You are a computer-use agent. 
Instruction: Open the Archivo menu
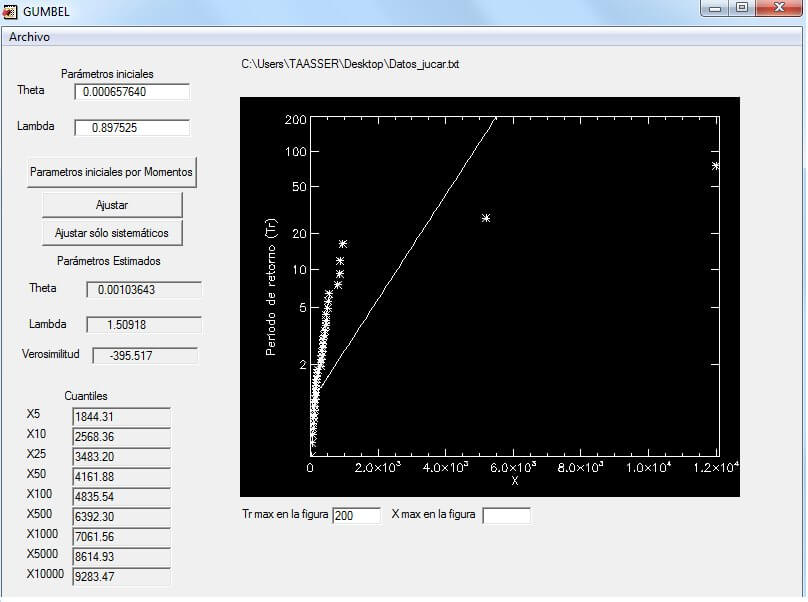tap(29, 37)
